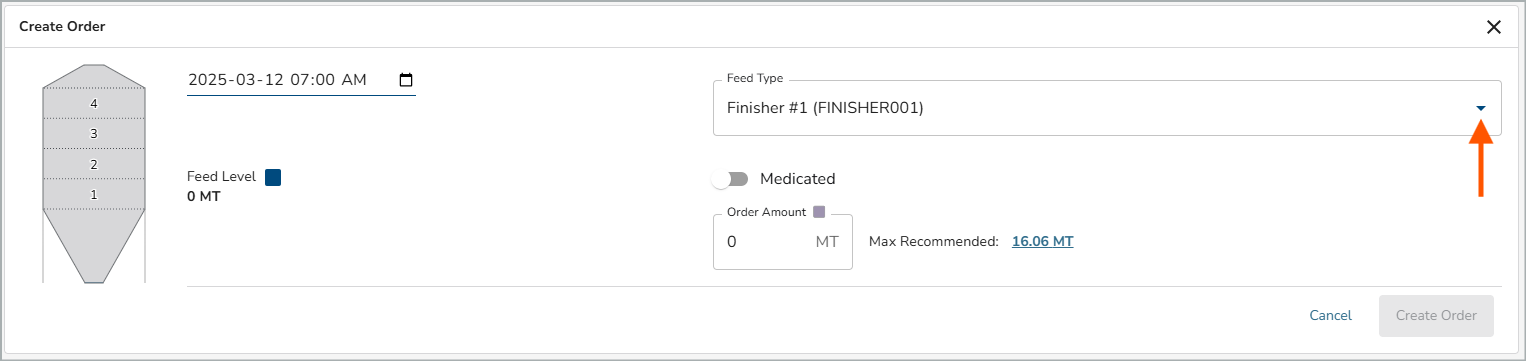Click the silo roof top graphic
This screenshot has width=1526, height=361.
(x=94, y=77)
